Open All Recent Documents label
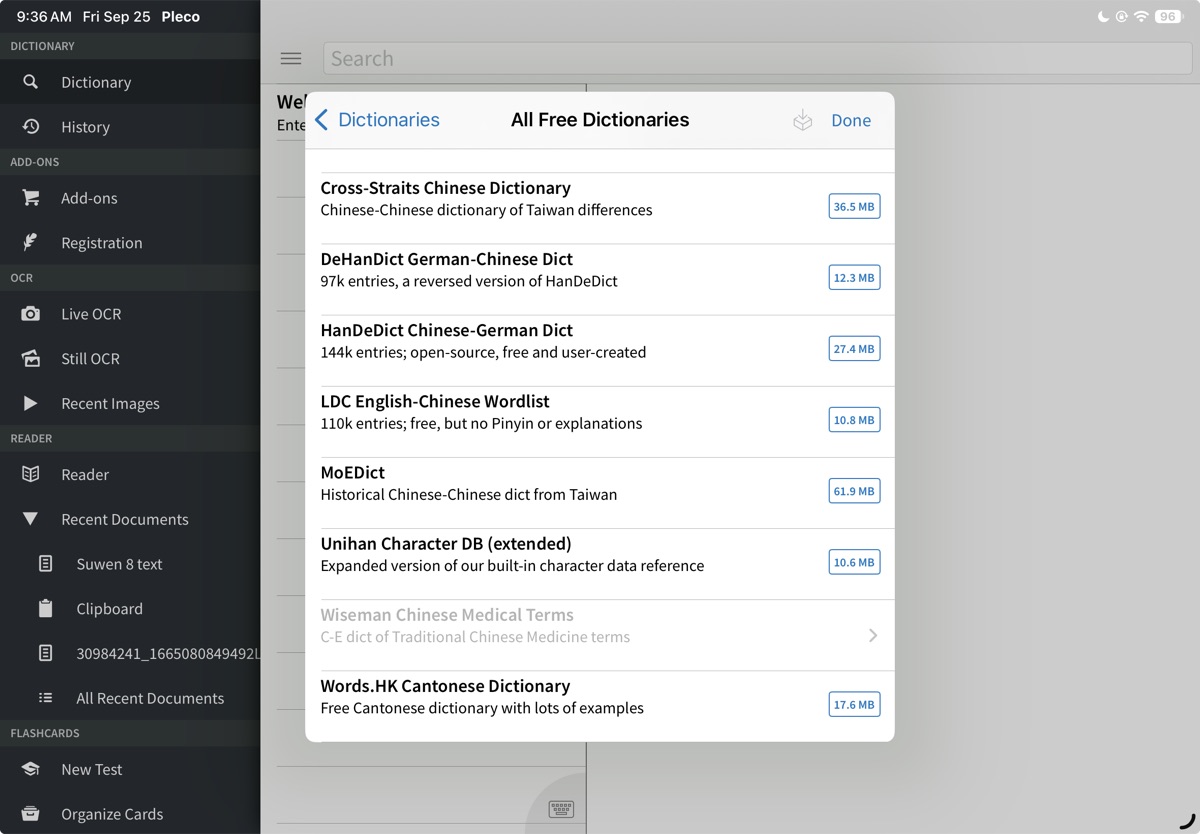This screenshot has height=834, width=1200. [150, 698]
